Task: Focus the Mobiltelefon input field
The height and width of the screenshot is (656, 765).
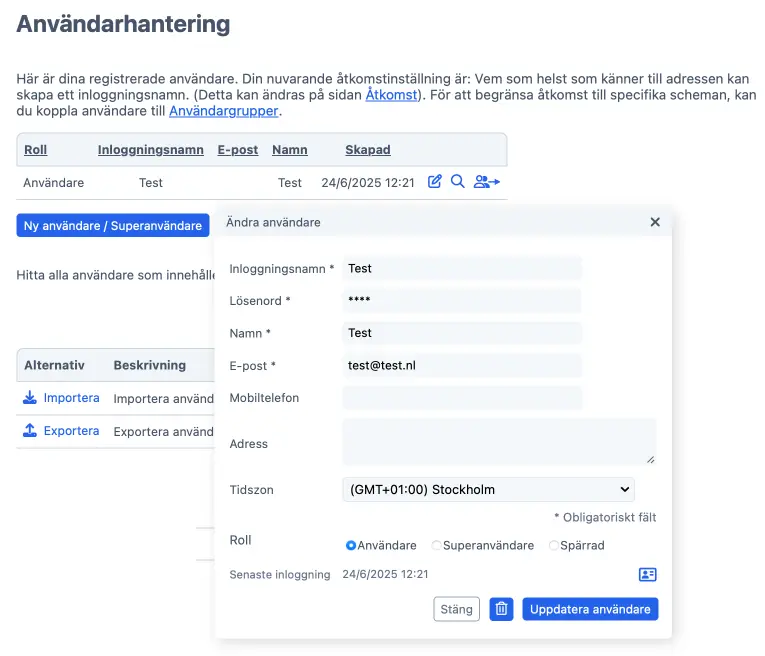Action: pyautogui.click(x=462, y=398)
